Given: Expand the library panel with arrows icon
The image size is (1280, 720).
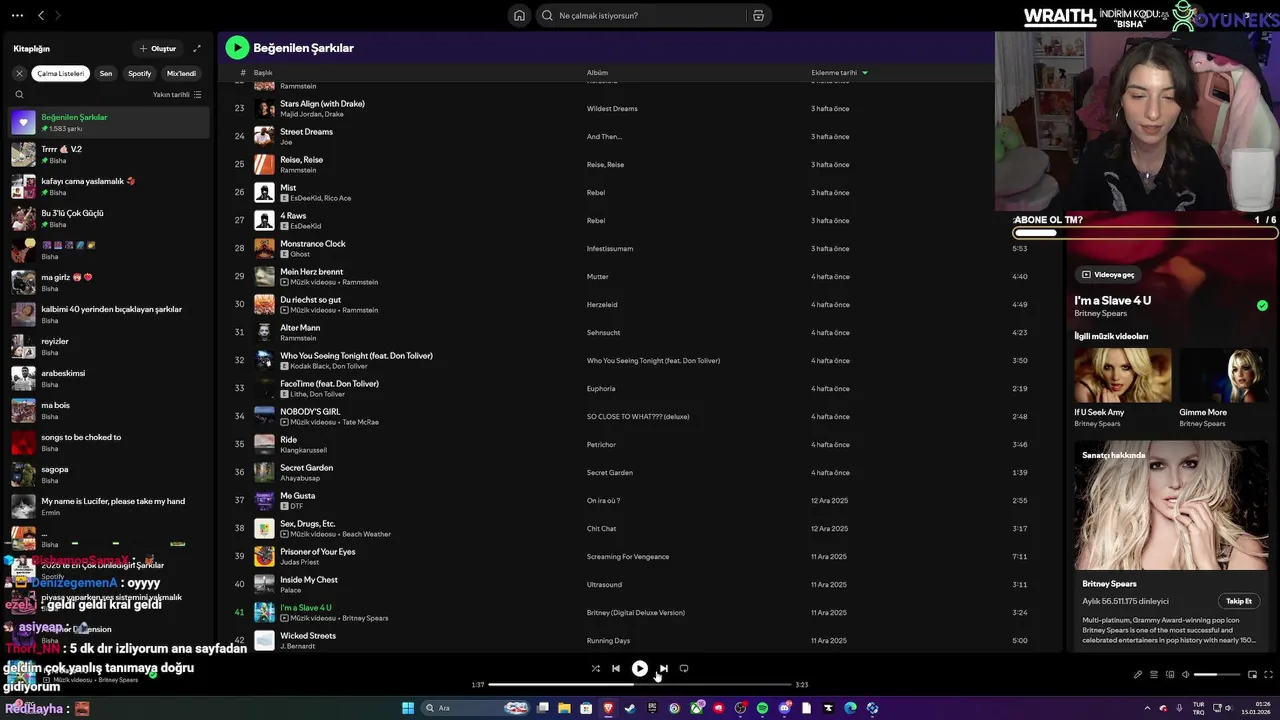Looking at the screenshot, I should click(x=197, y=48).
